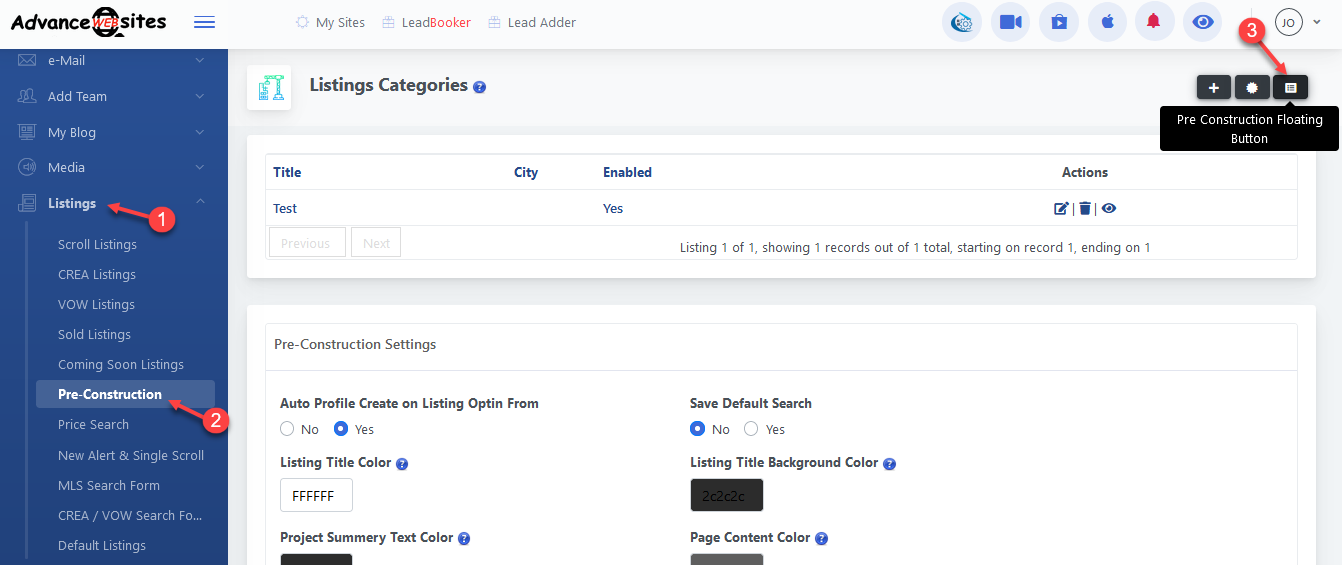Toggle the hamburger sidebar menu

(x=204, y=22)
